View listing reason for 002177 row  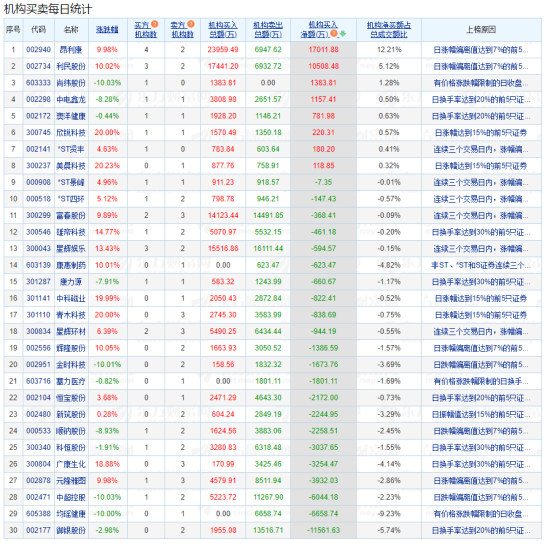(481, 530)
